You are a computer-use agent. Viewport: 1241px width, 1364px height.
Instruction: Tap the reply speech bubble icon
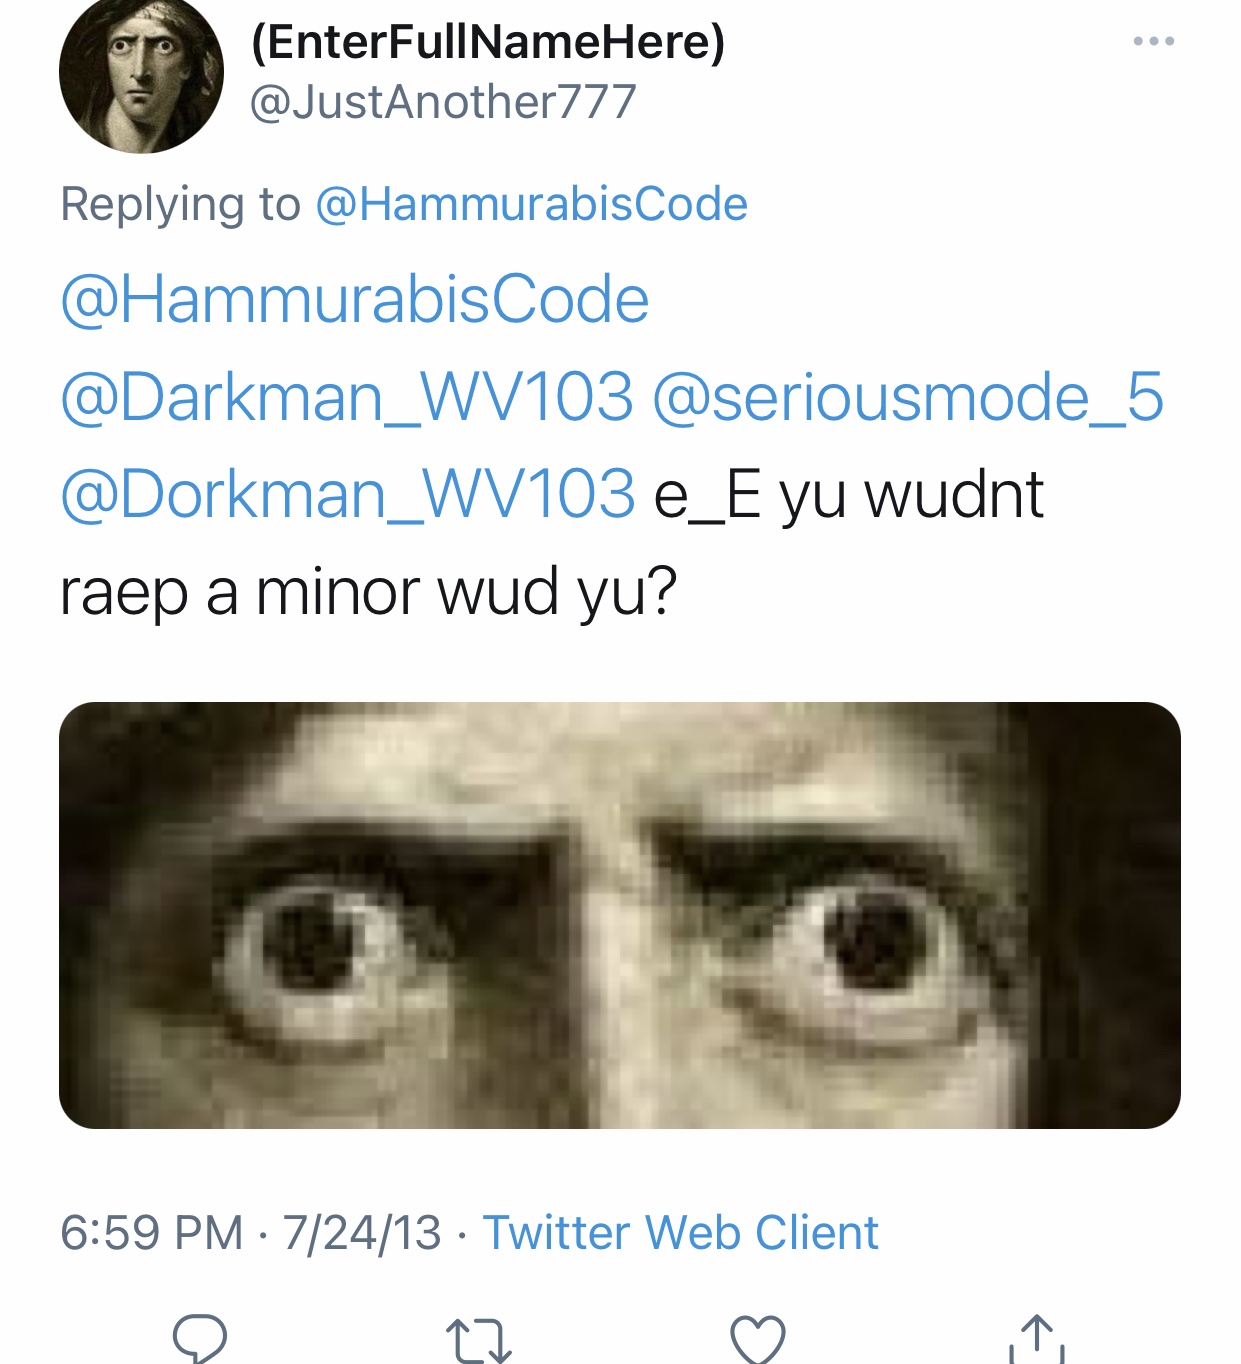pos(200,1339)
